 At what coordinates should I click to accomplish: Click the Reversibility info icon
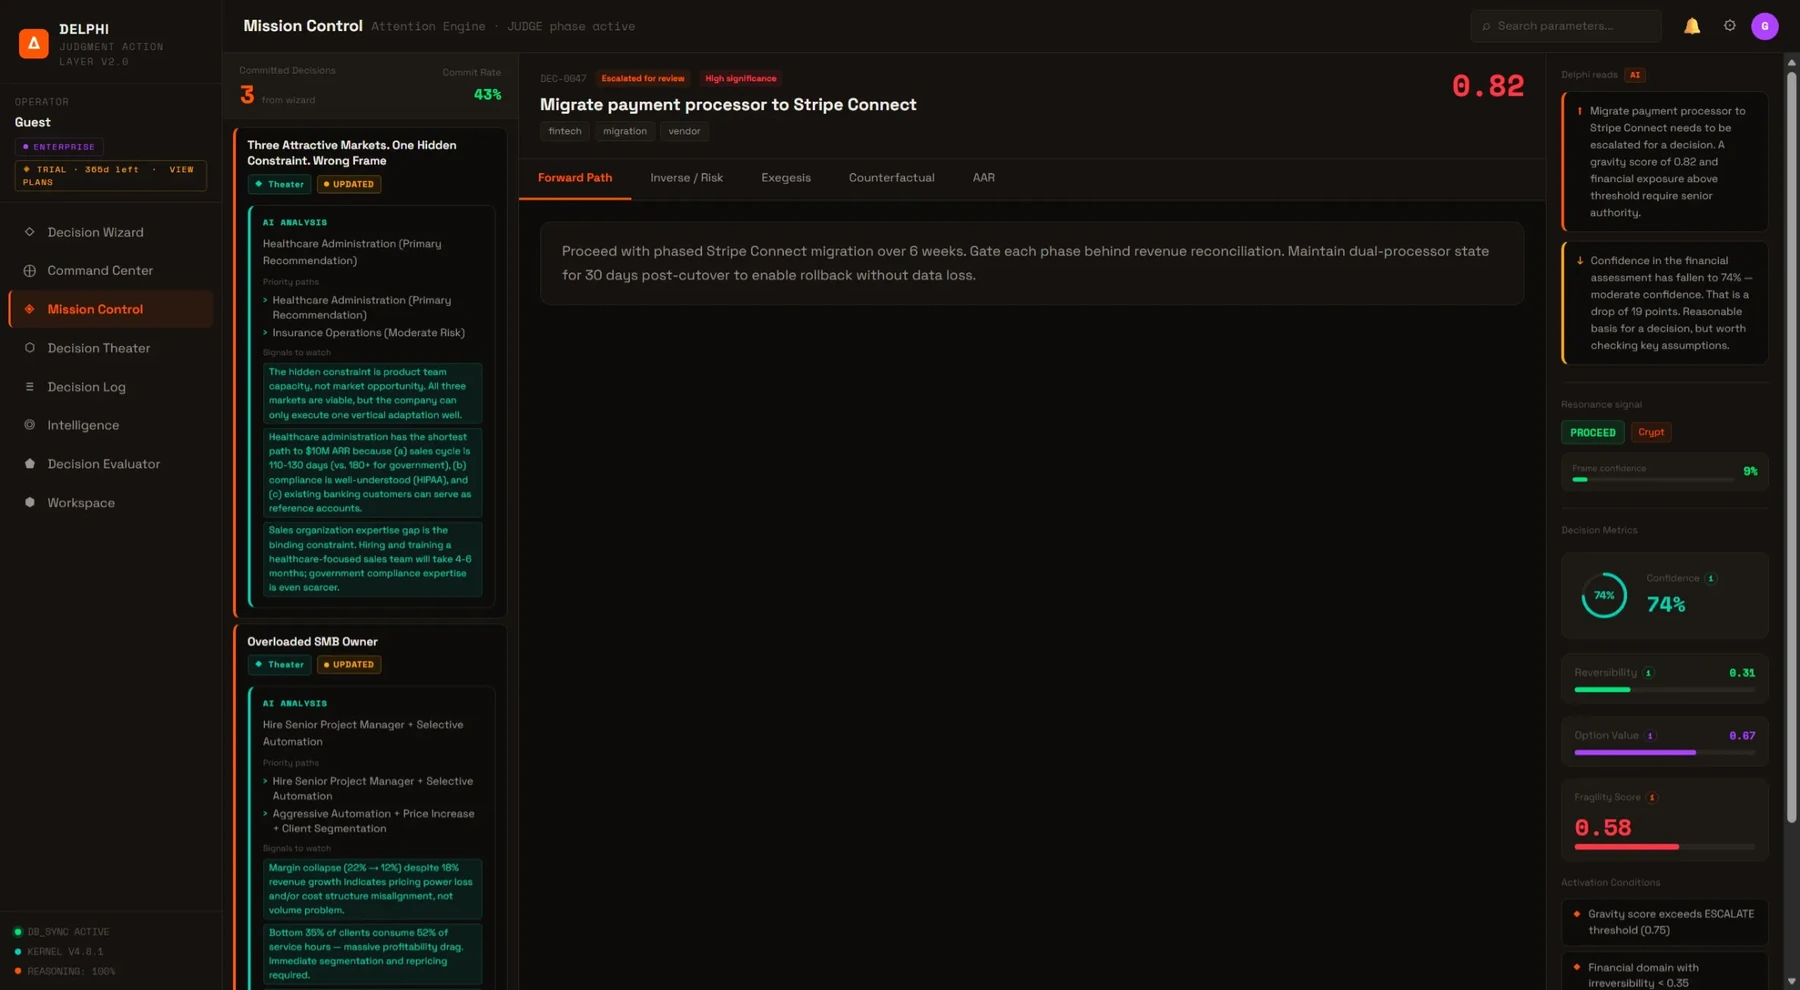tap(1649, 673)
